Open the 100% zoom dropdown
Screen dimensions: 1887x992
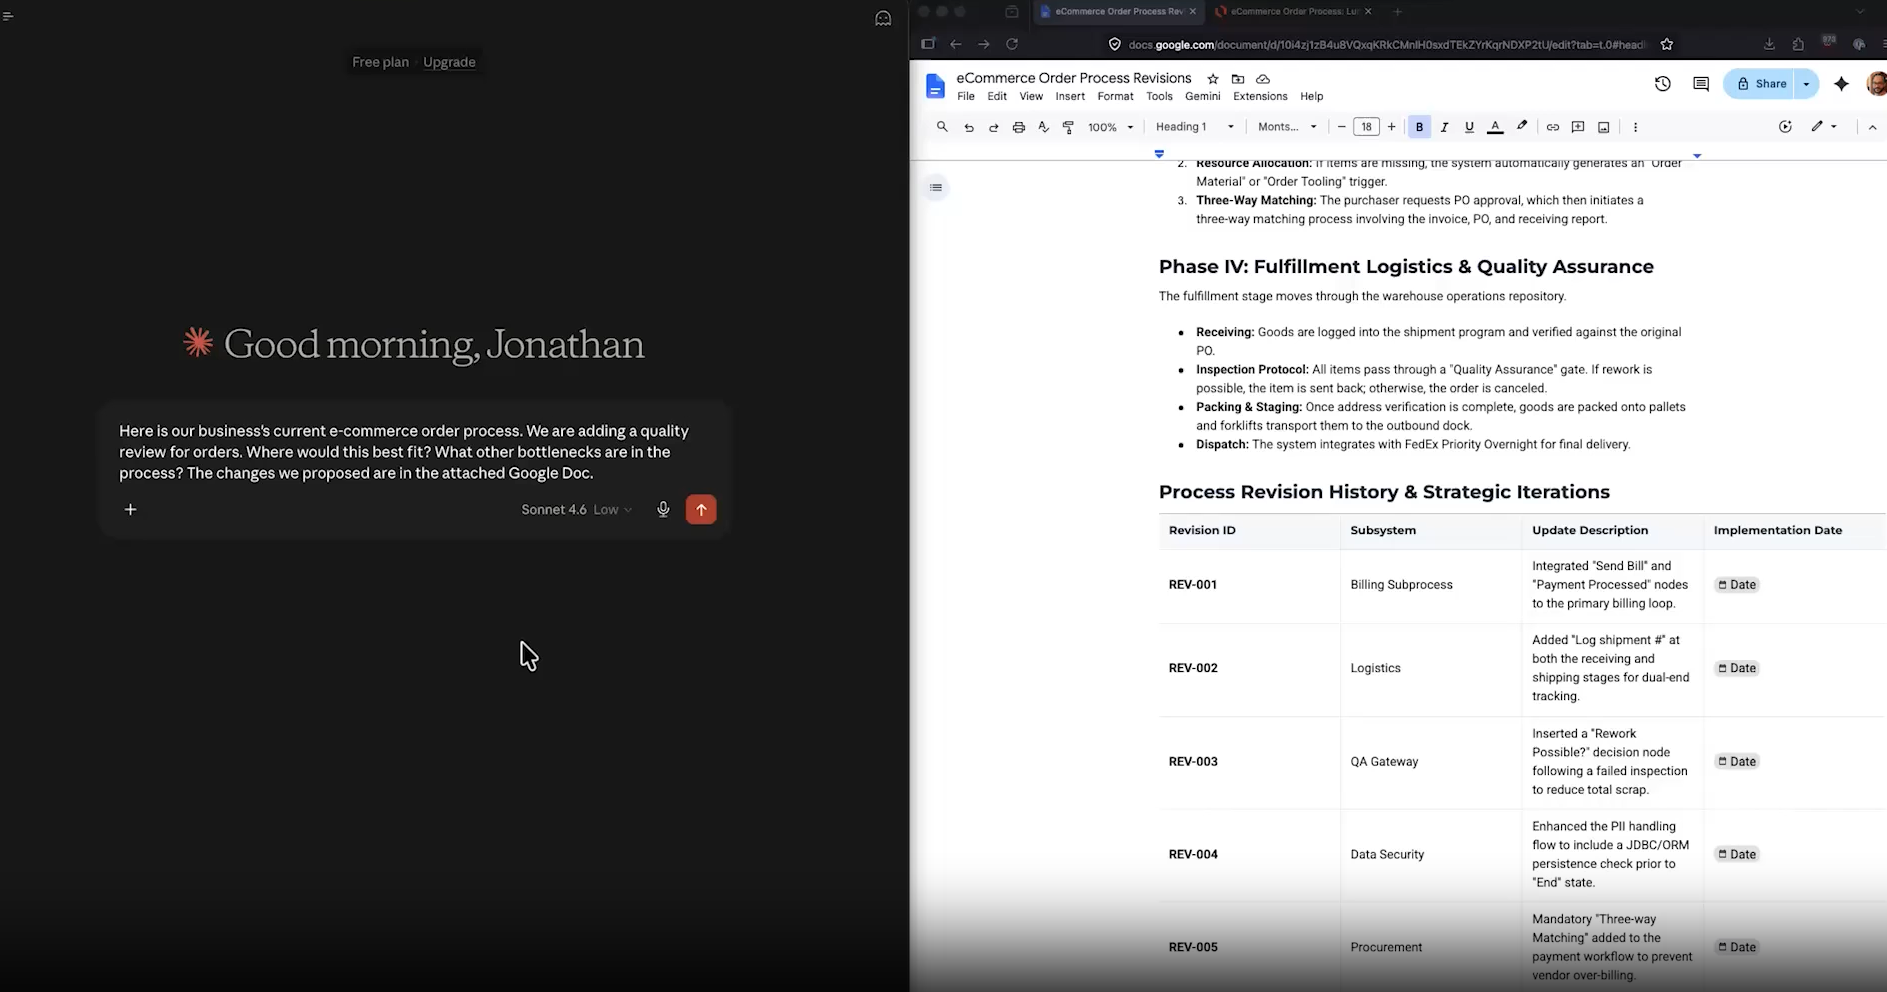(1110, 127)
